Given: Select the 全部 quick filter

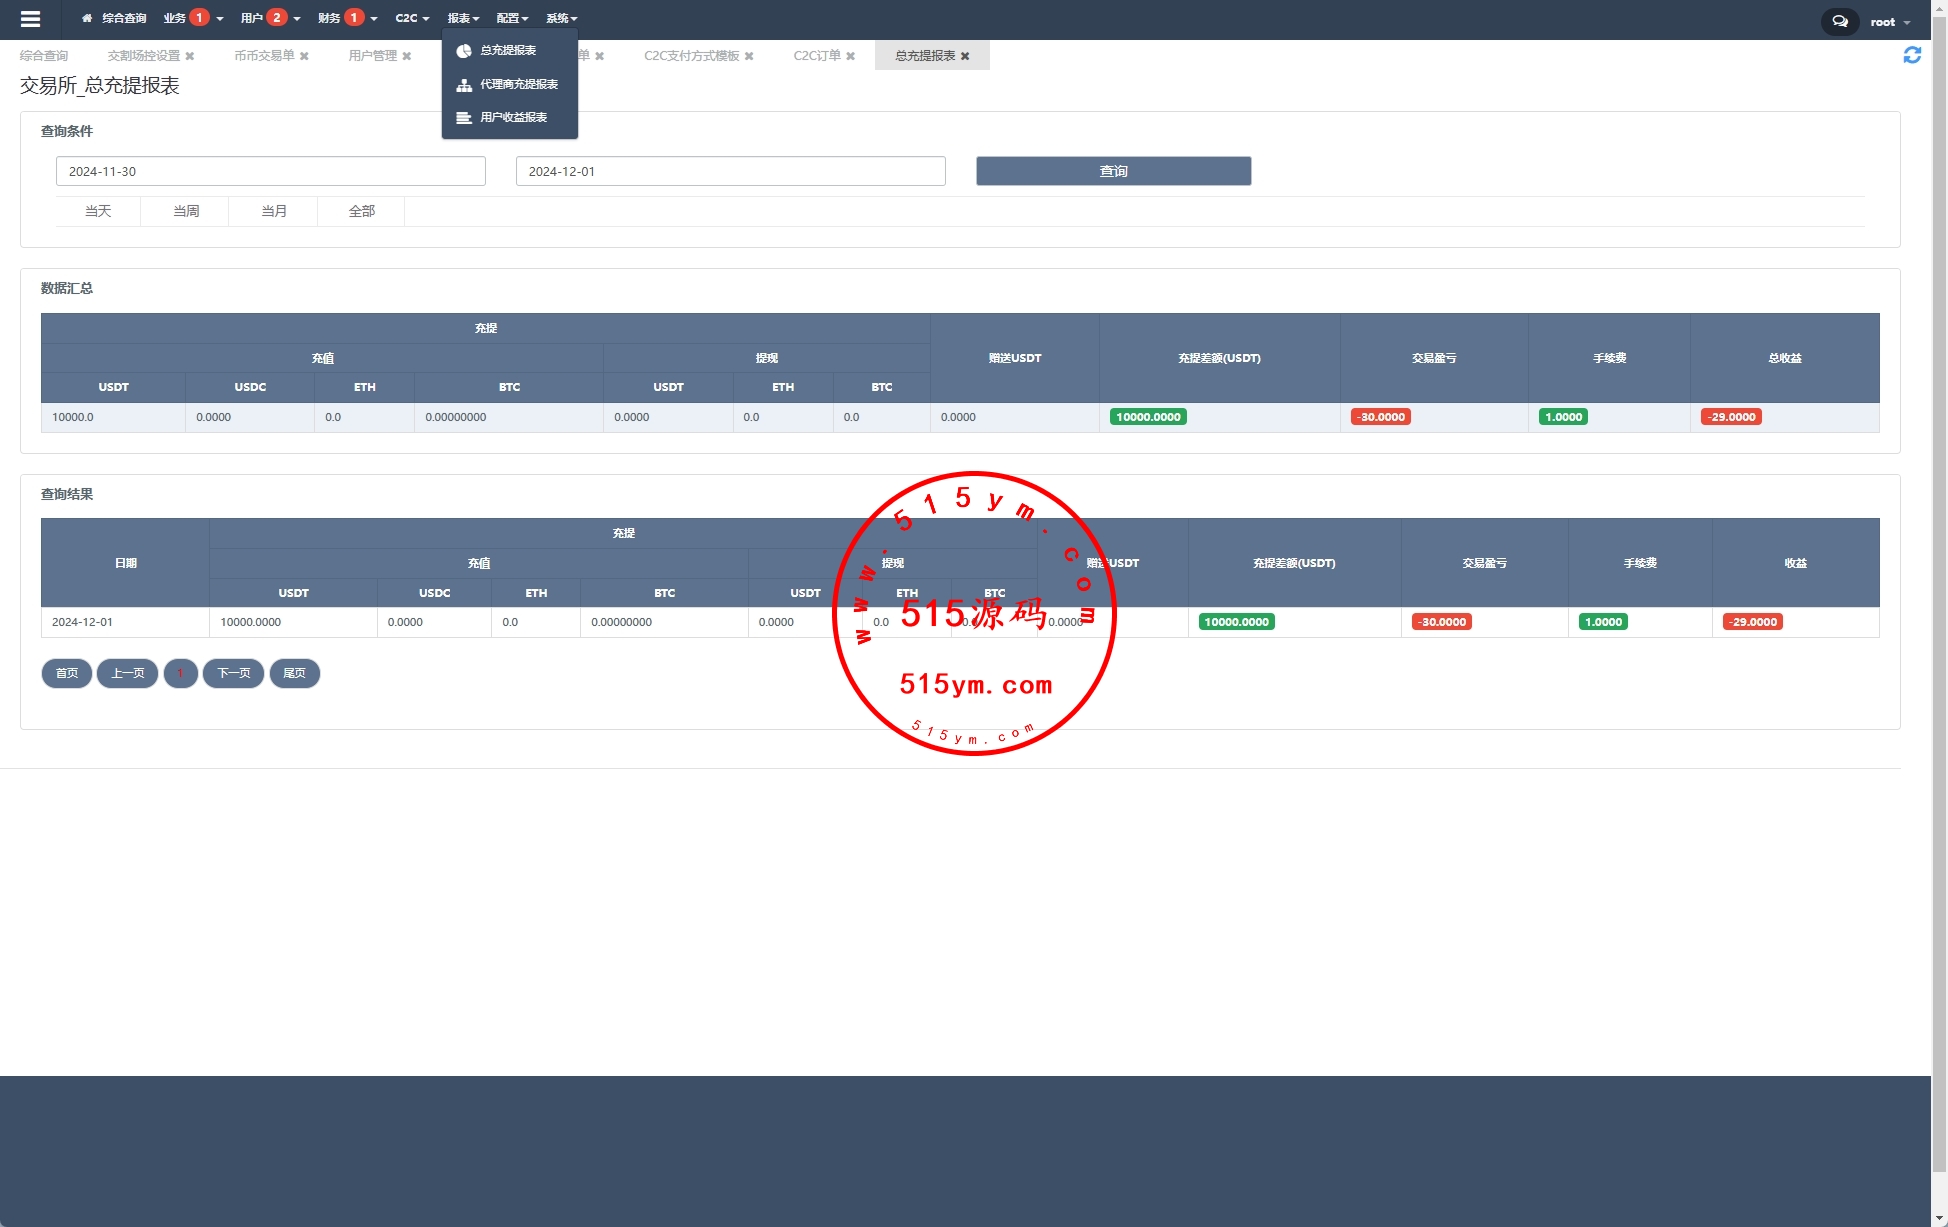Looking at the screenshot, I should pyautogui.click(x=361, y=211).
